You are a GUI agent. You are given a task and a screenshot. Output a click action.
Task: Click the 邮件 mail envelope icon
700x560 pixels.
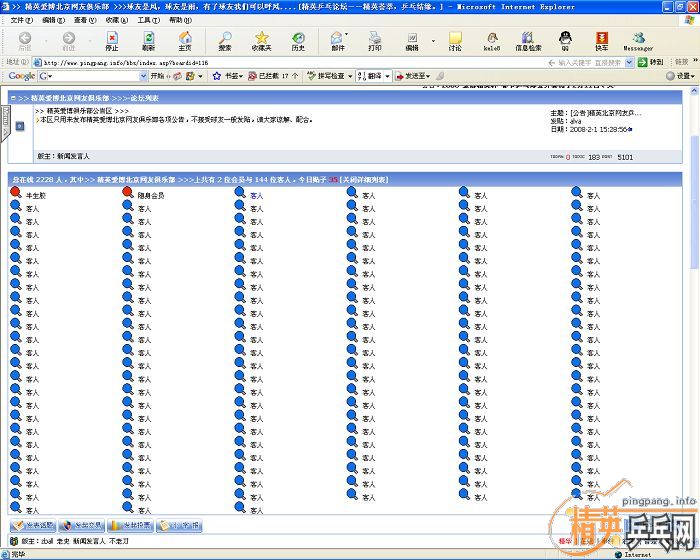tap(338, 42)
